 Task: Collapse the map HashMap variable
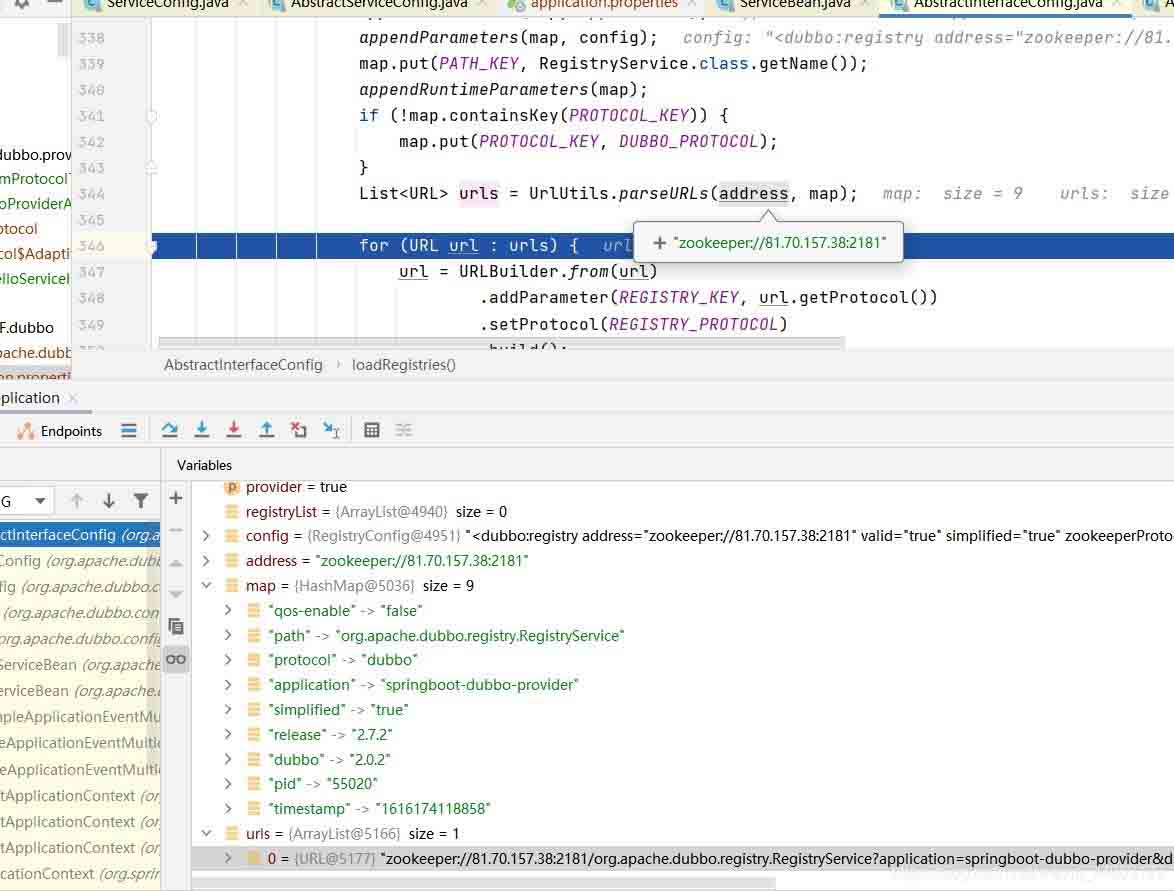click(206, 586)
